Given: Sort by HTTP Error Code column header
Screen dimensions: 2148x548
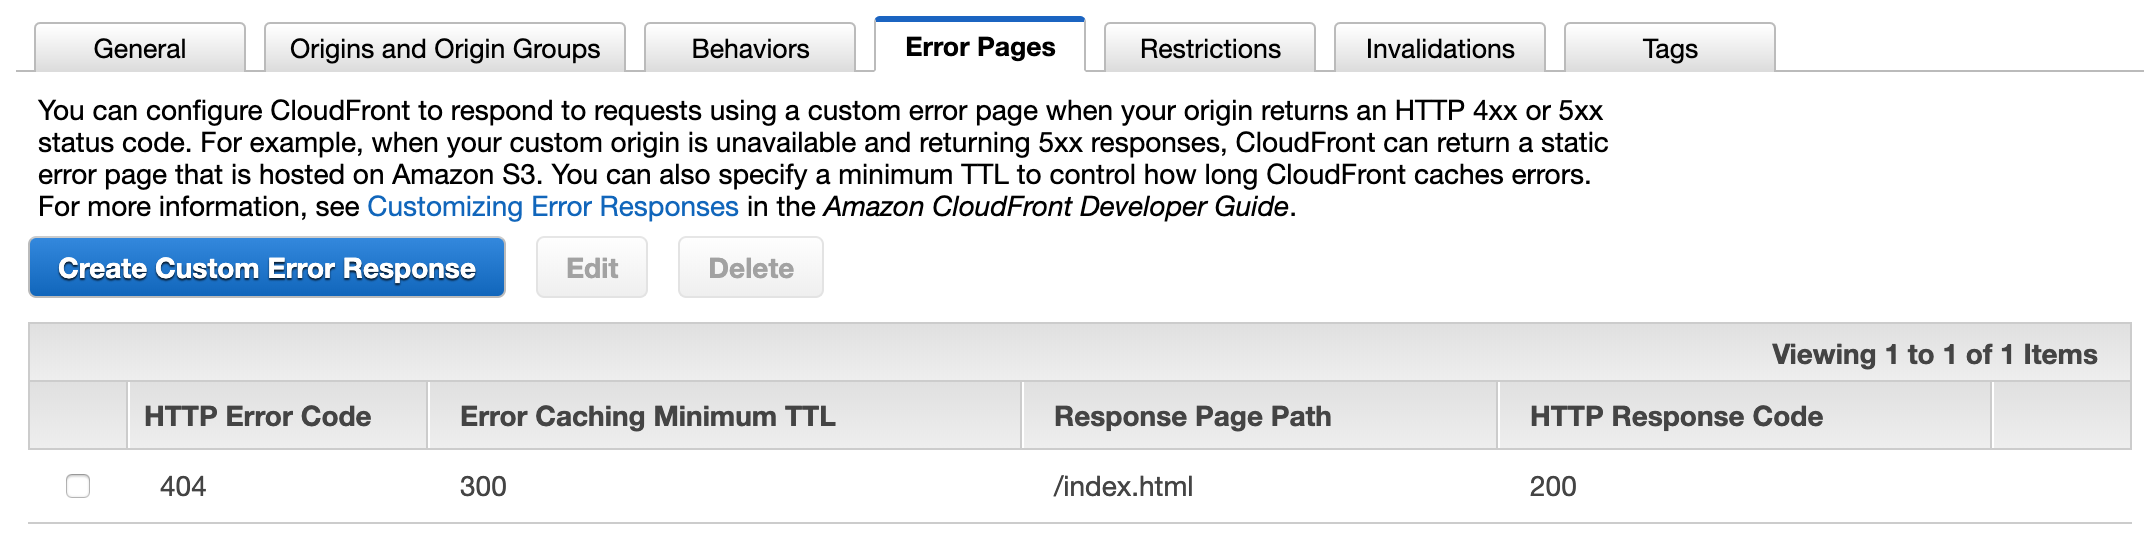Looking at the screenshot, I should [258, 416].
